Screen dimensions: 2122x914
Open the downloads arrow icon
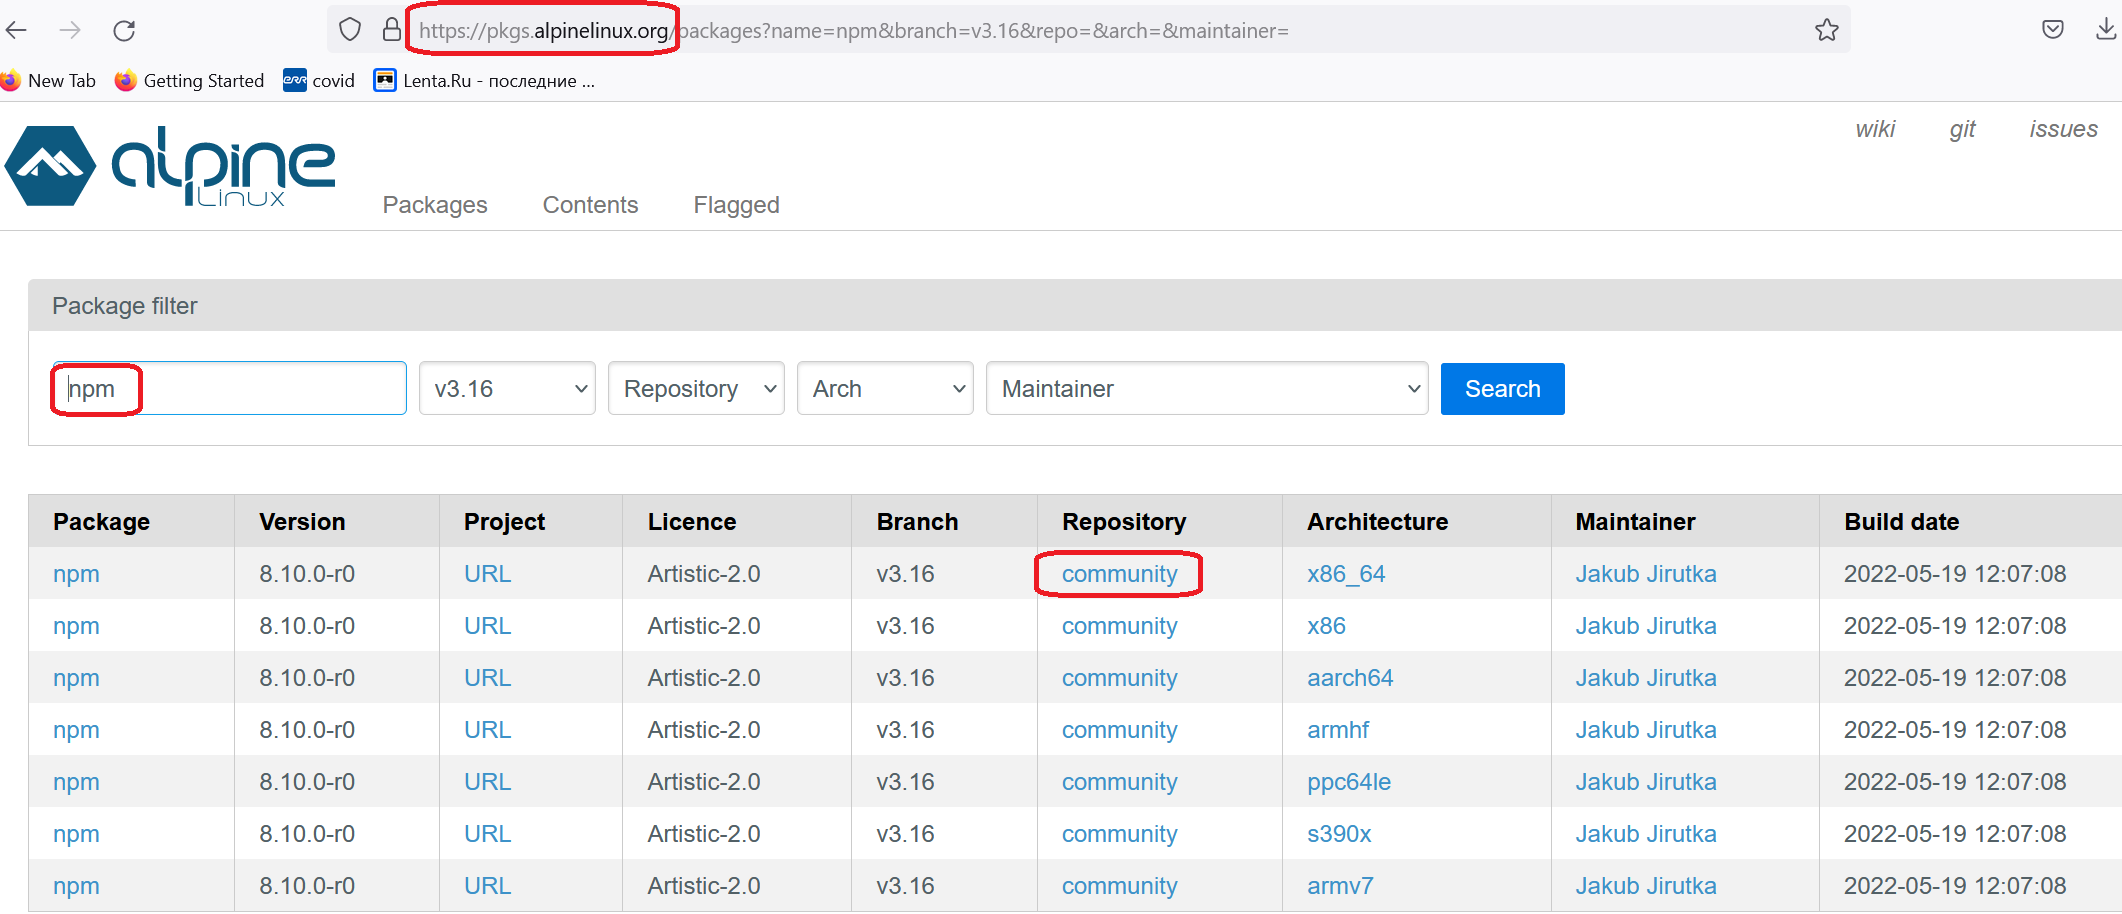(x=2106, y=30)
